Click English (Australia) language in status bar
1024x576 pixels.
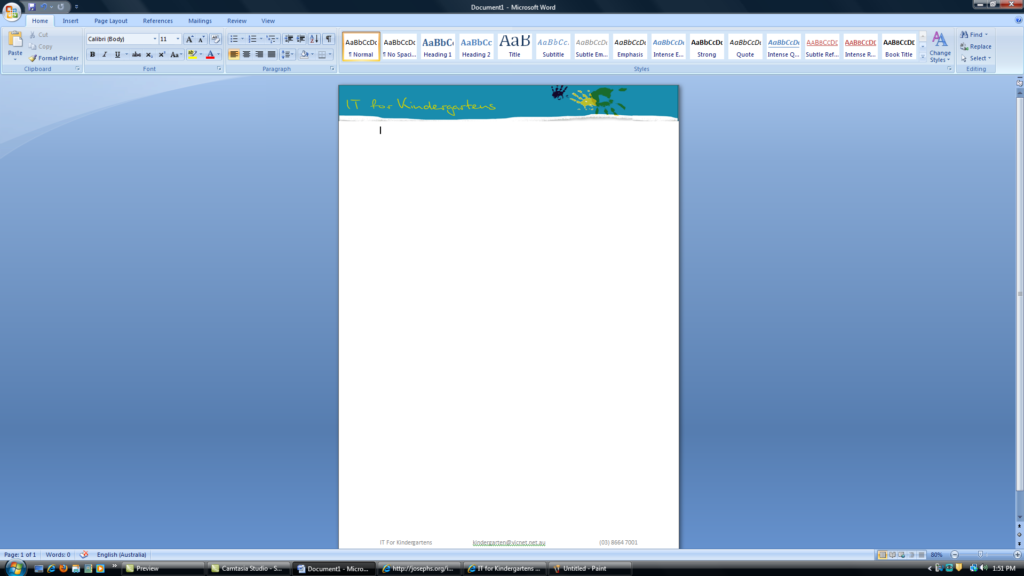tap(121, 554)
